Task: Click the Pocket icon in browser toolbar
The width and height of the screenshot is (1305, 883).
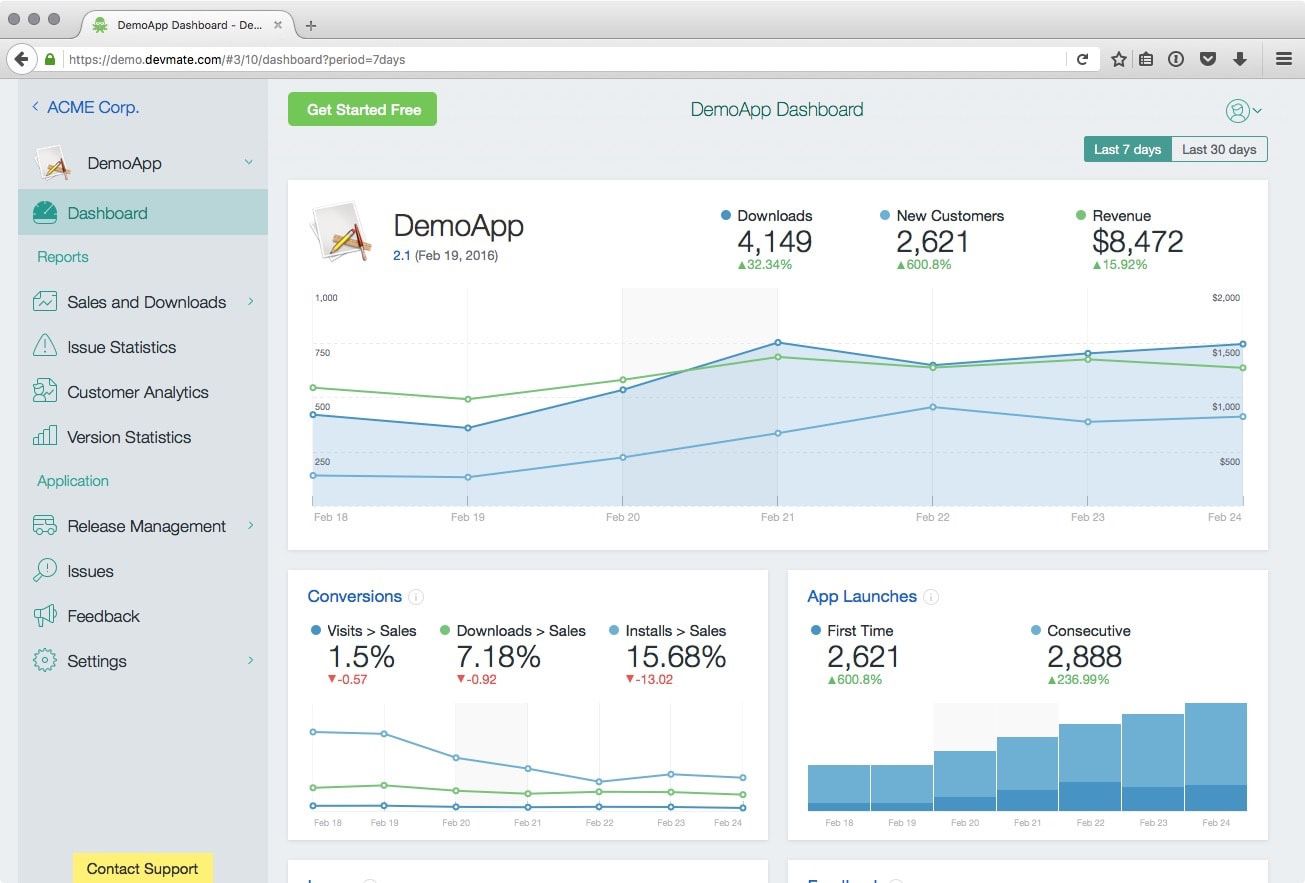Action: pos(1208,59)
